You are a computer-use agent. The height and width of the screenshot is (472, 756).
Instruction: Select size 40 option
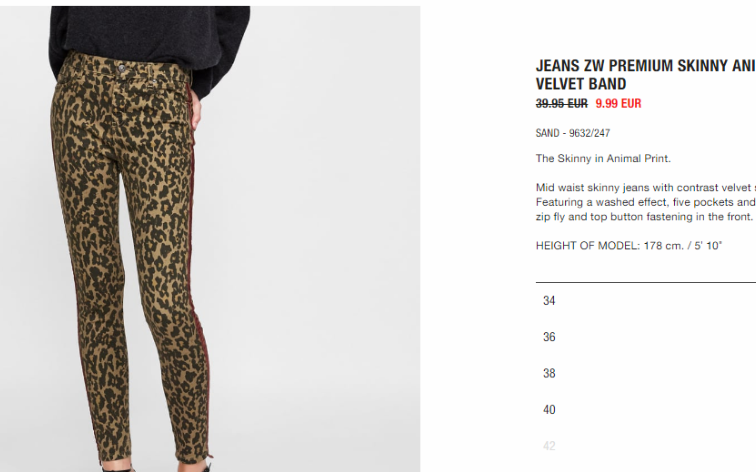(549, 410)
